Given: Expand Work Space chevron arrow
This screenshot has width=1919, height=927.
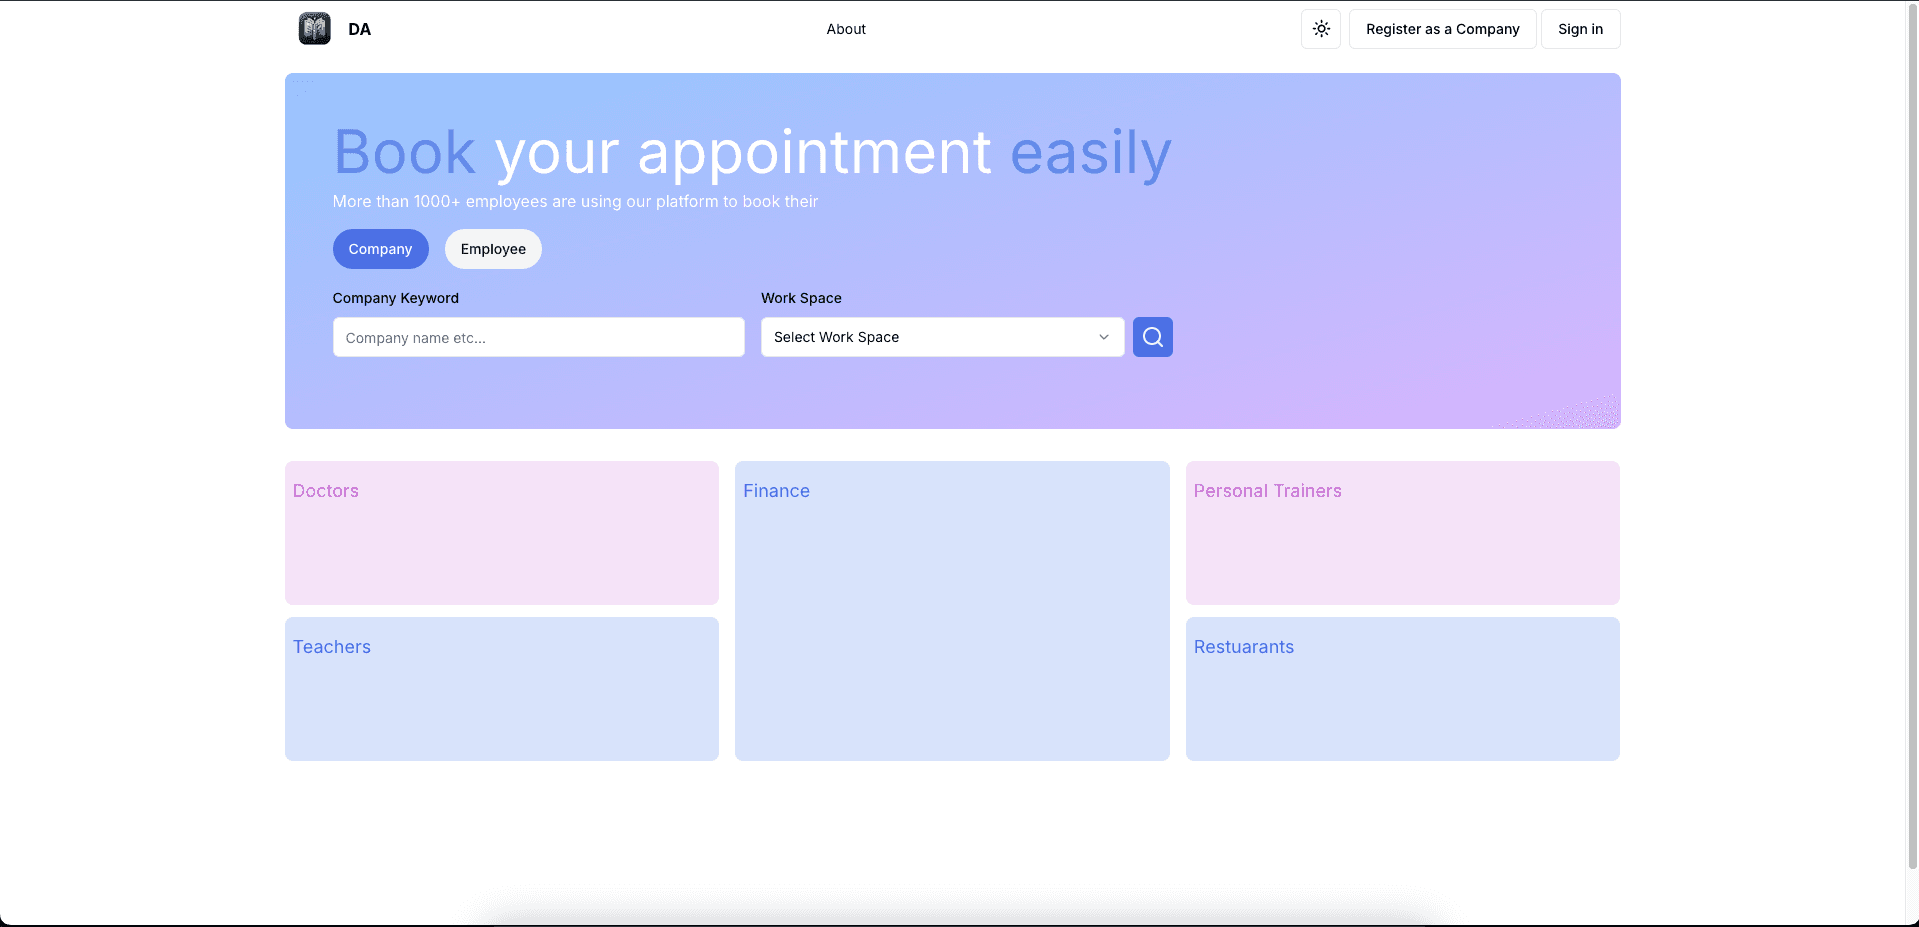Looking at the screenshot, I should pos(1103,337).
